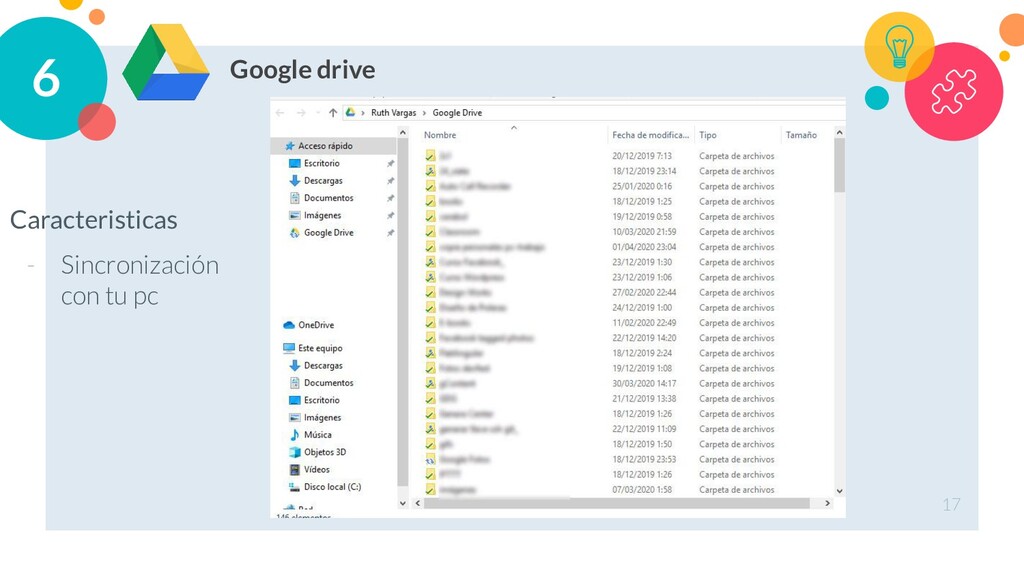The image size is (1024, 576).
Task: Open Documentos under Acceso rápido
Action: click(328, 198)
